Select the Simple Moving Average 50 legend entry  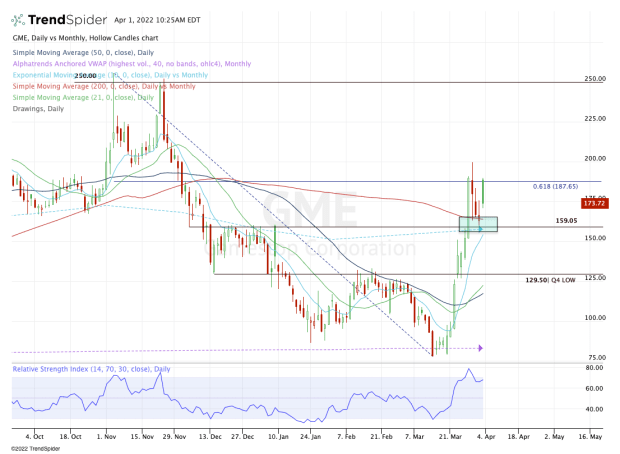[x=80, y=48]
